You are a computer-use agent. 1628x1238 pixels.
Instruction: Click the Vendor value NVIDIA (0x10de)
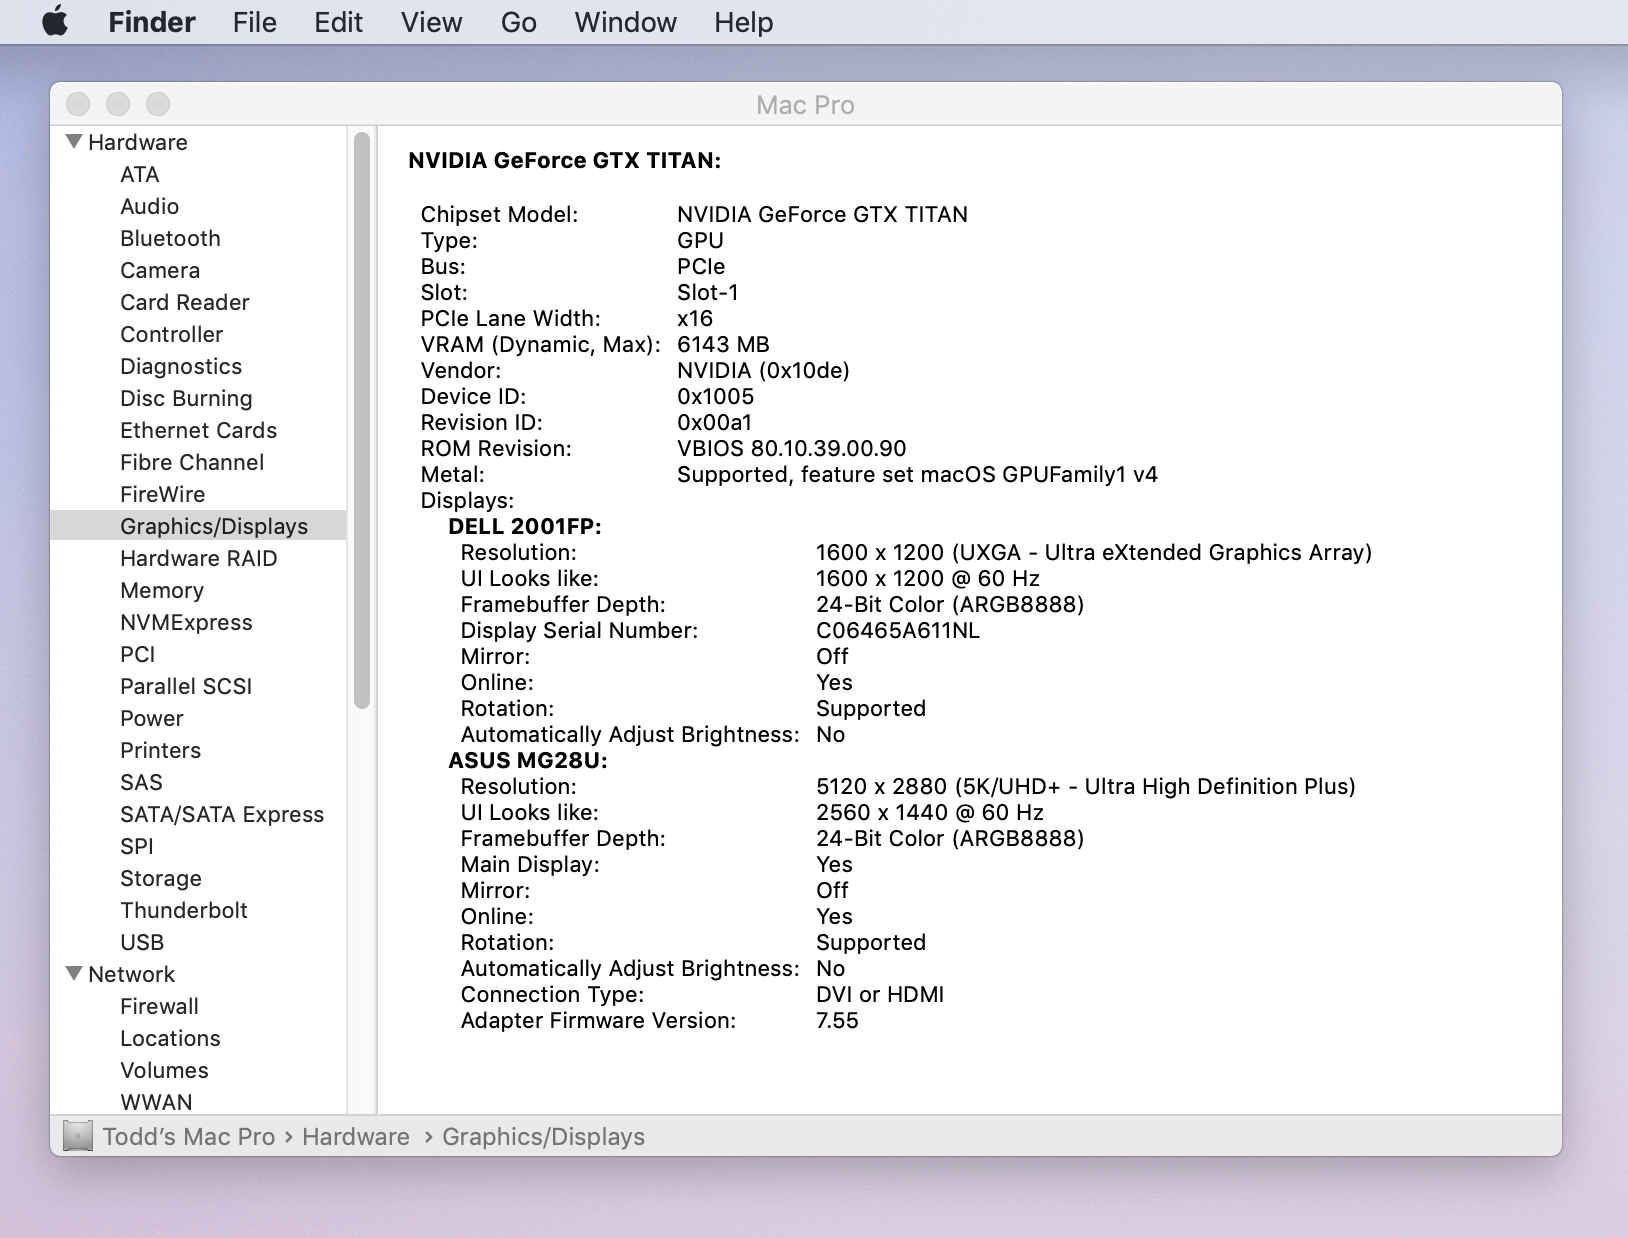(763, 370)
